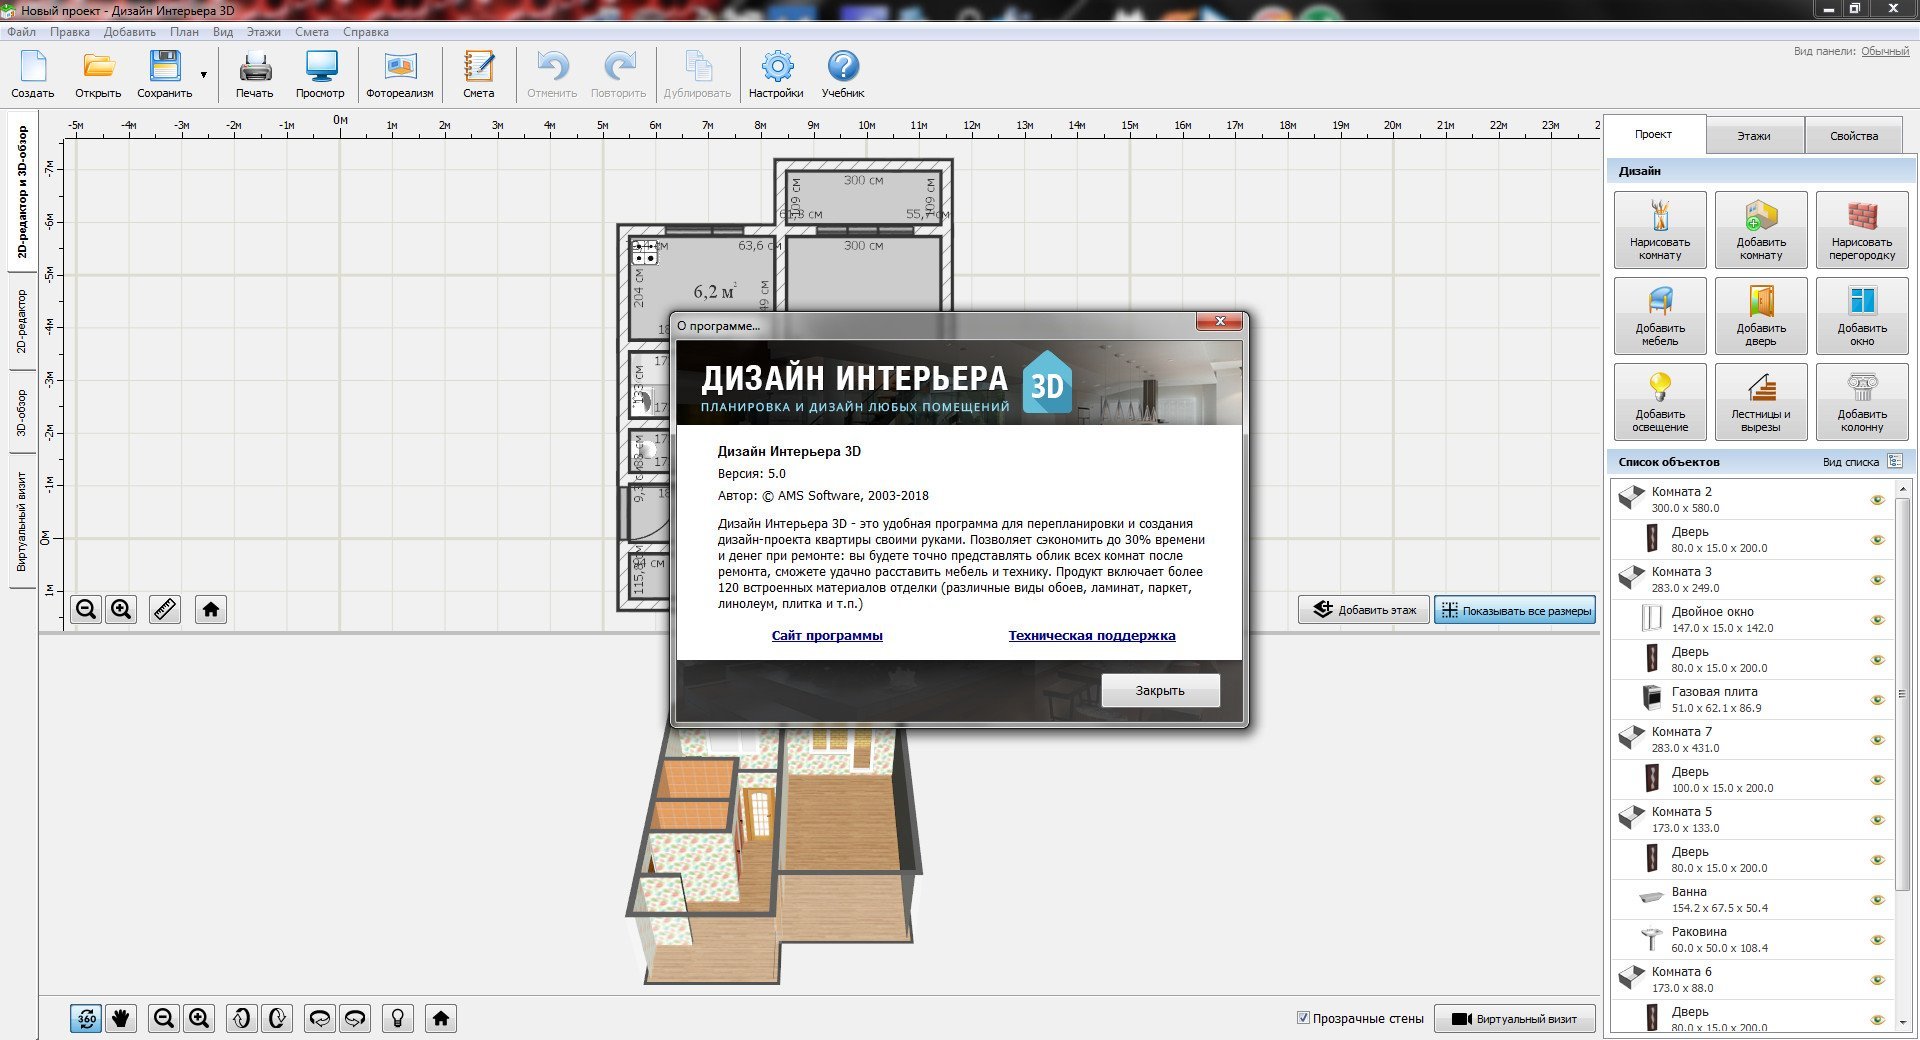Activate the 360 rotate mode in 3D view
1920x1040 pixels.
coord(86,1018)
